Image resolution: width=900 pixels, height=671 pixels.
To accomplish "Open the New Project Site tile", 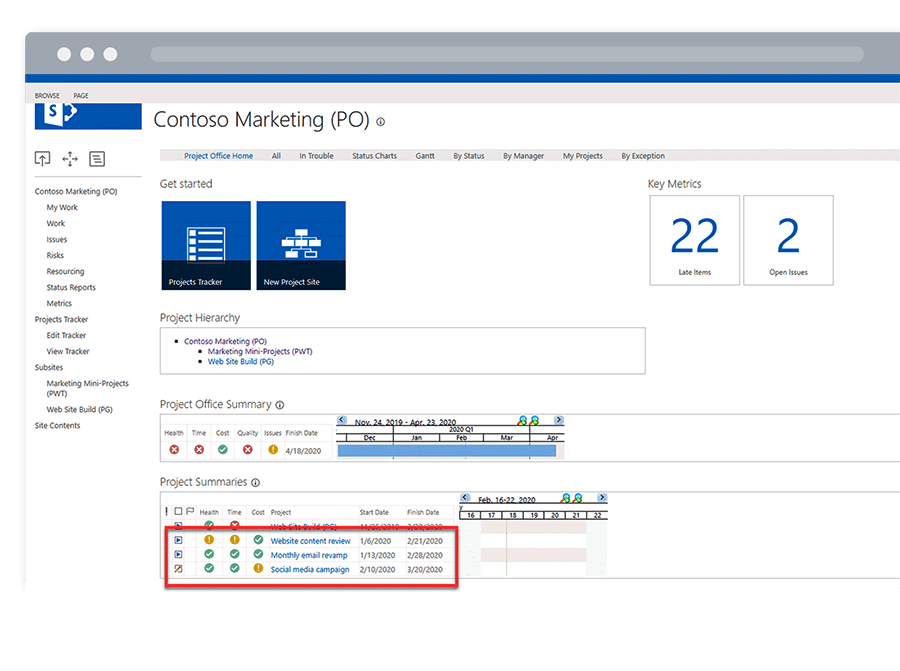I will (301, 246).
